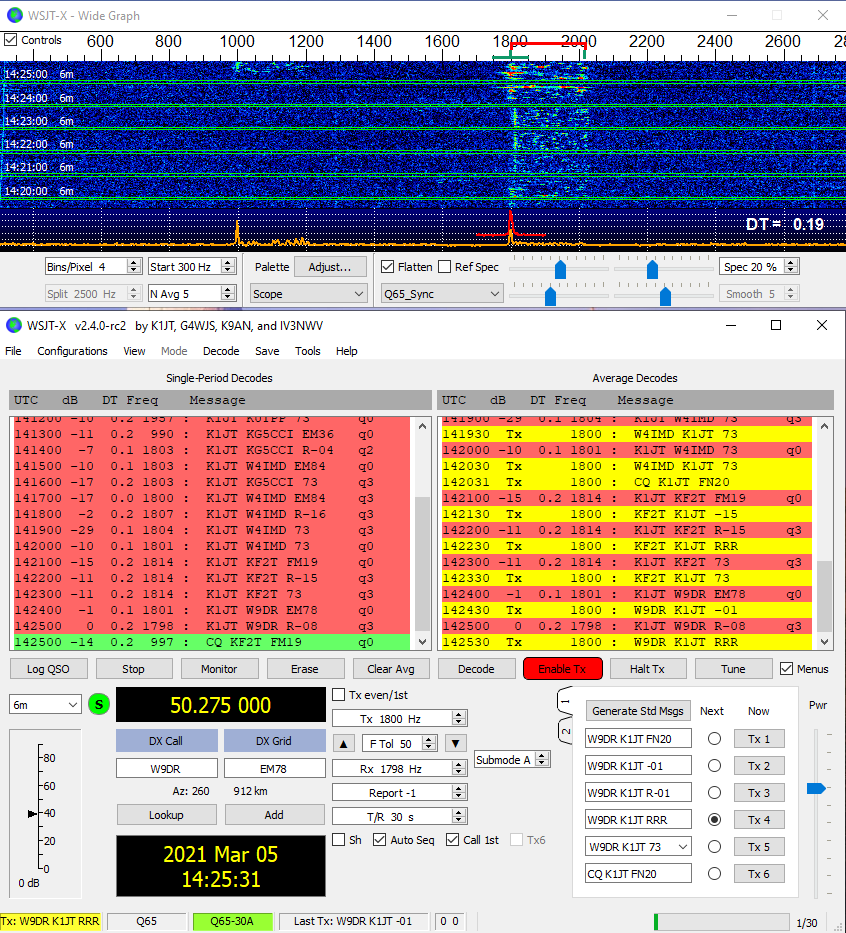
Task: Open the 6m band dropdown
Action: tap(45, 705)
